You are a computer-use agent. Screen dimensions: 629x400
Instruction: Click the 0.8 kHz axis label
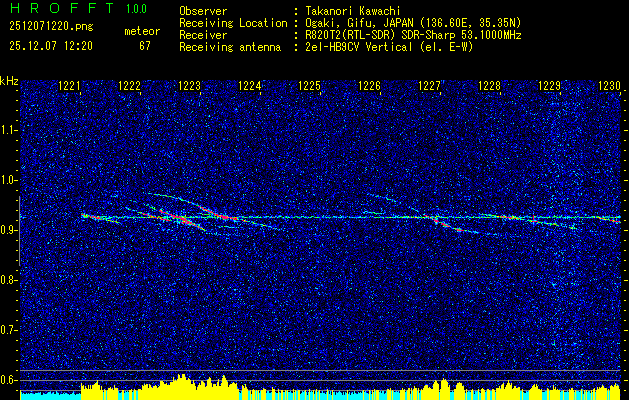tap(8, 280)
